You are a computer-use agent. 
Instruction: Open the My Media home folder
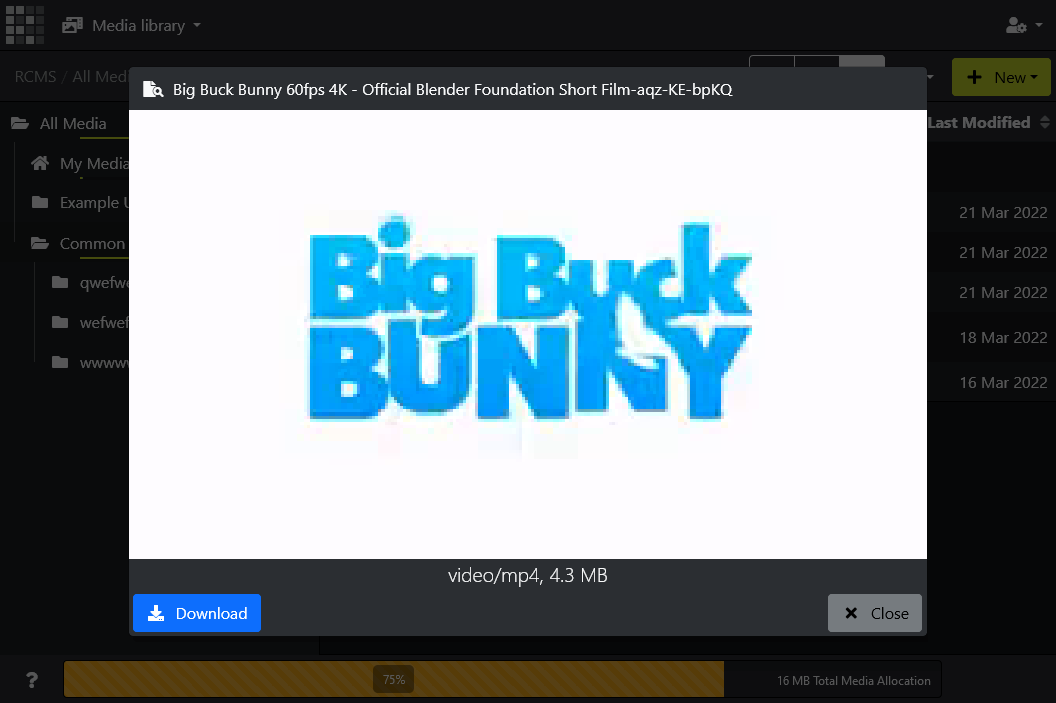79,164
